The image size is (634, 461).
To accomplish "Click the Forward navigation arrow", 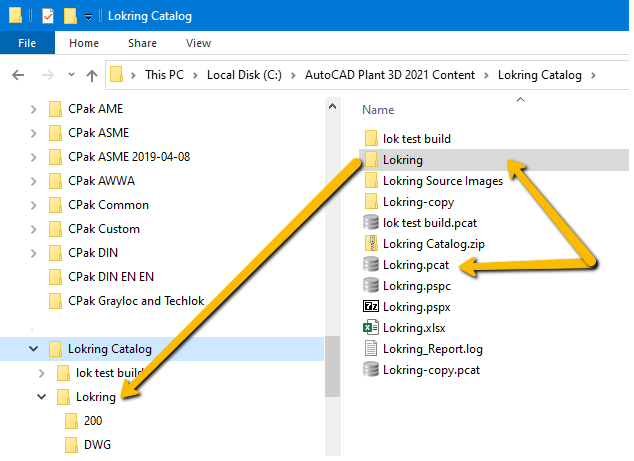I will 48,75.
